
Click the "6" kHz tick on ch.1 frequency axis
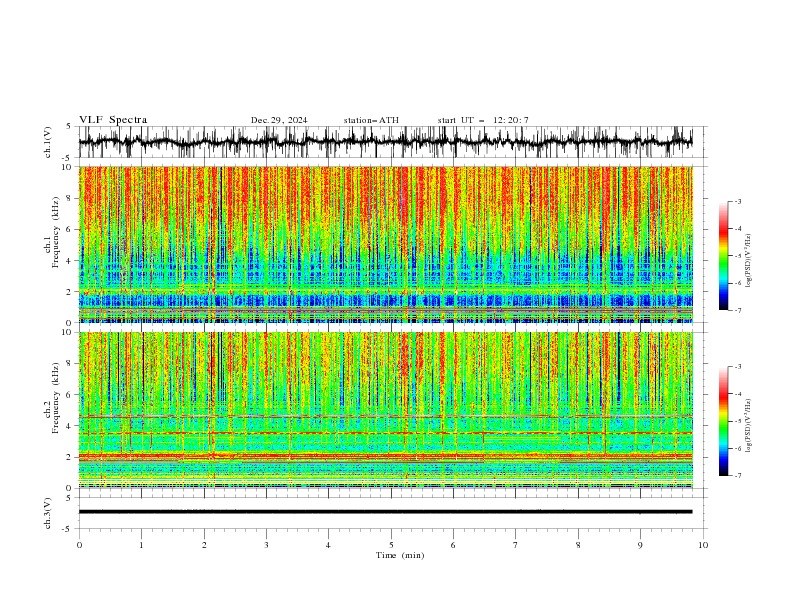tap(69, 230)
